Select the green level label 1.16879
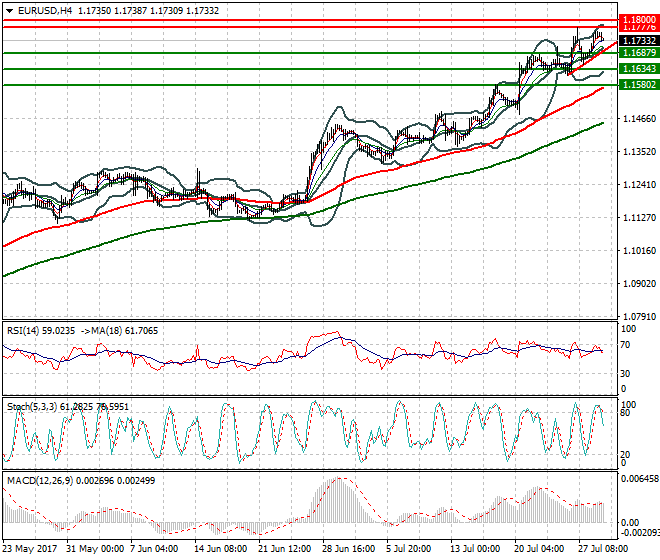Viewport: 660px width, 560px height. 639,53
